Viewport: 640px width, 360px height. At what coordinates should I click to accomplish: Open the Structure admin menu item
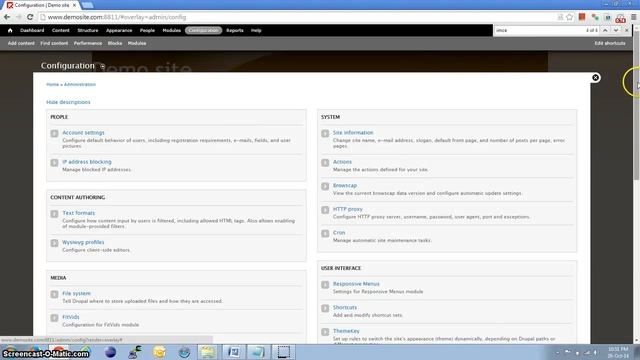pyautogui.click(x=88, y=30)
